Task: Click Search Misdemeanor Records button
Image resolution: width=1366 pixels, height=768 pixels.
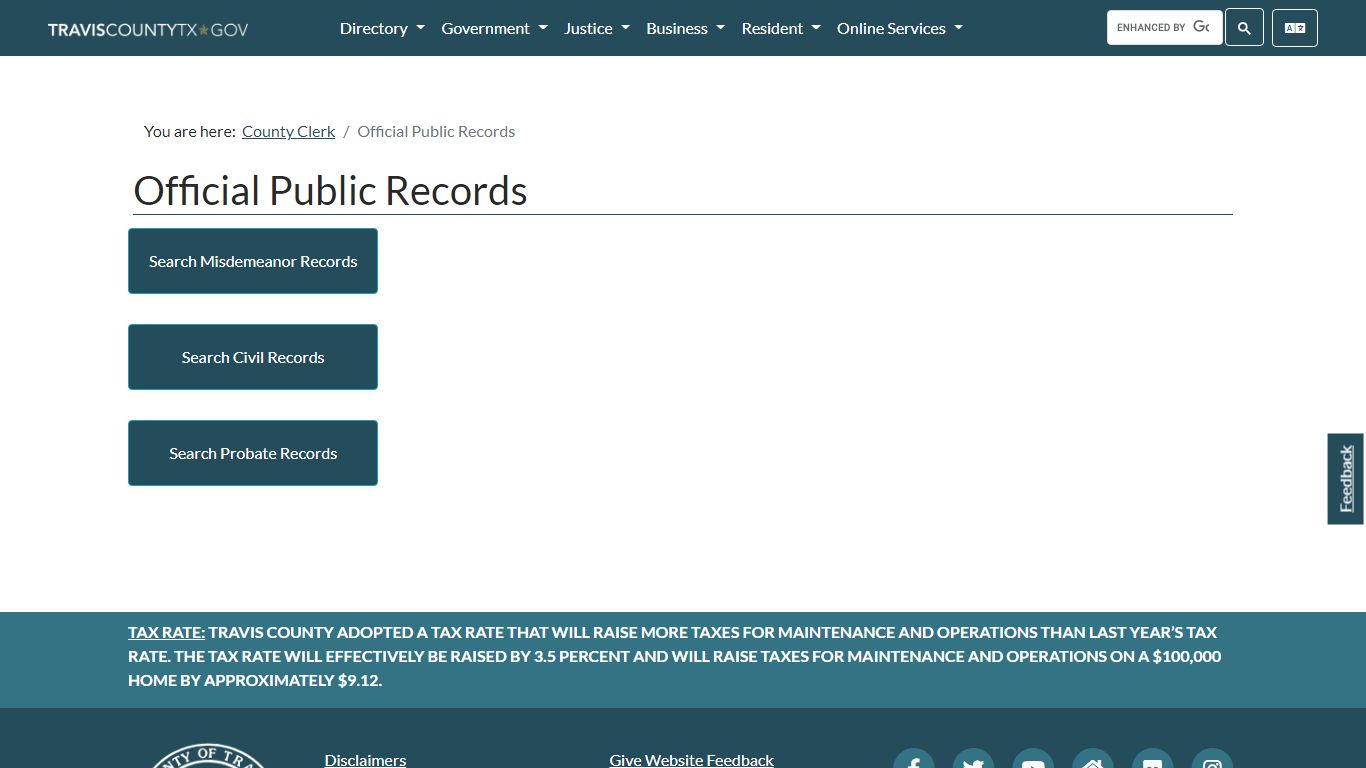Action: tap(252, 261)
